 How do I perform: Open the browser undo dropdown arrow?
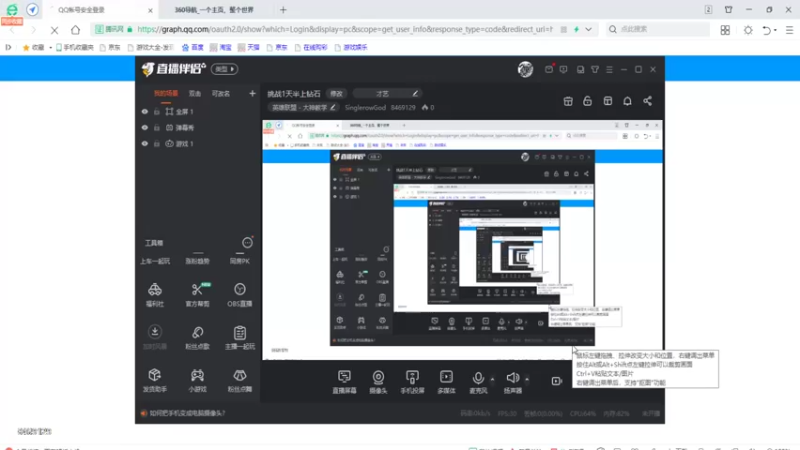[x=776, y=30]
